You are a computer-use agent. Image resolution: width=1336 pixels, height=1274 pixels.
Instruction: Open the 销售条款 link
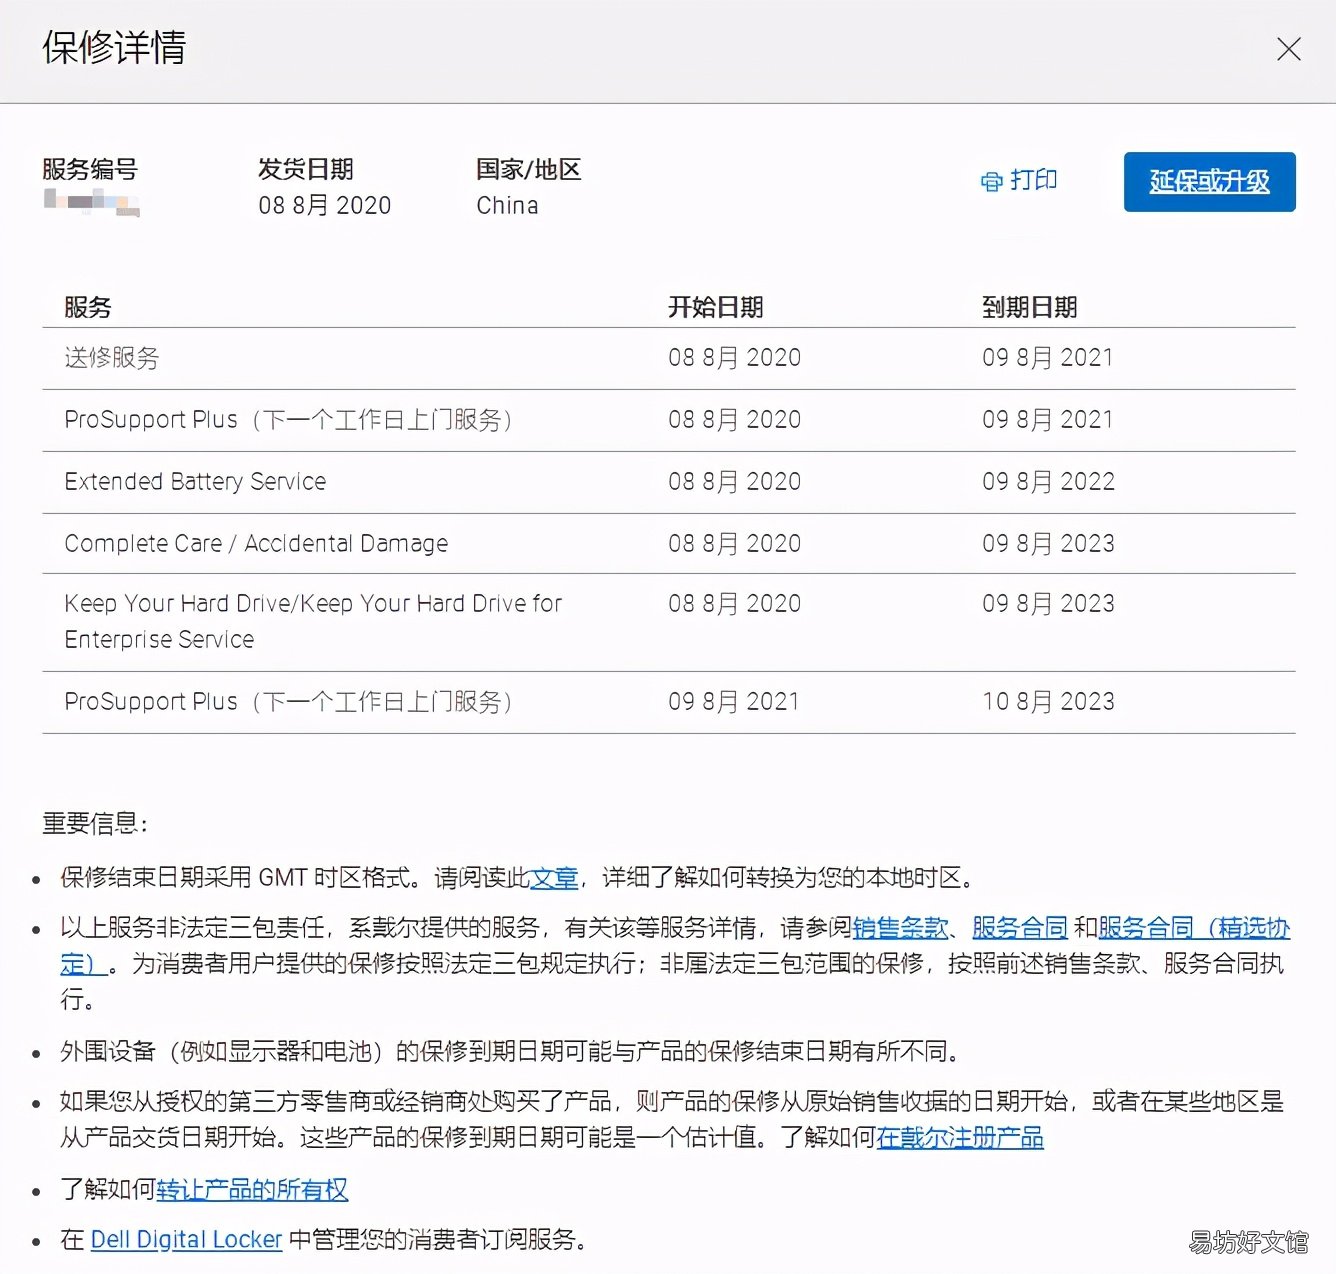900,928
